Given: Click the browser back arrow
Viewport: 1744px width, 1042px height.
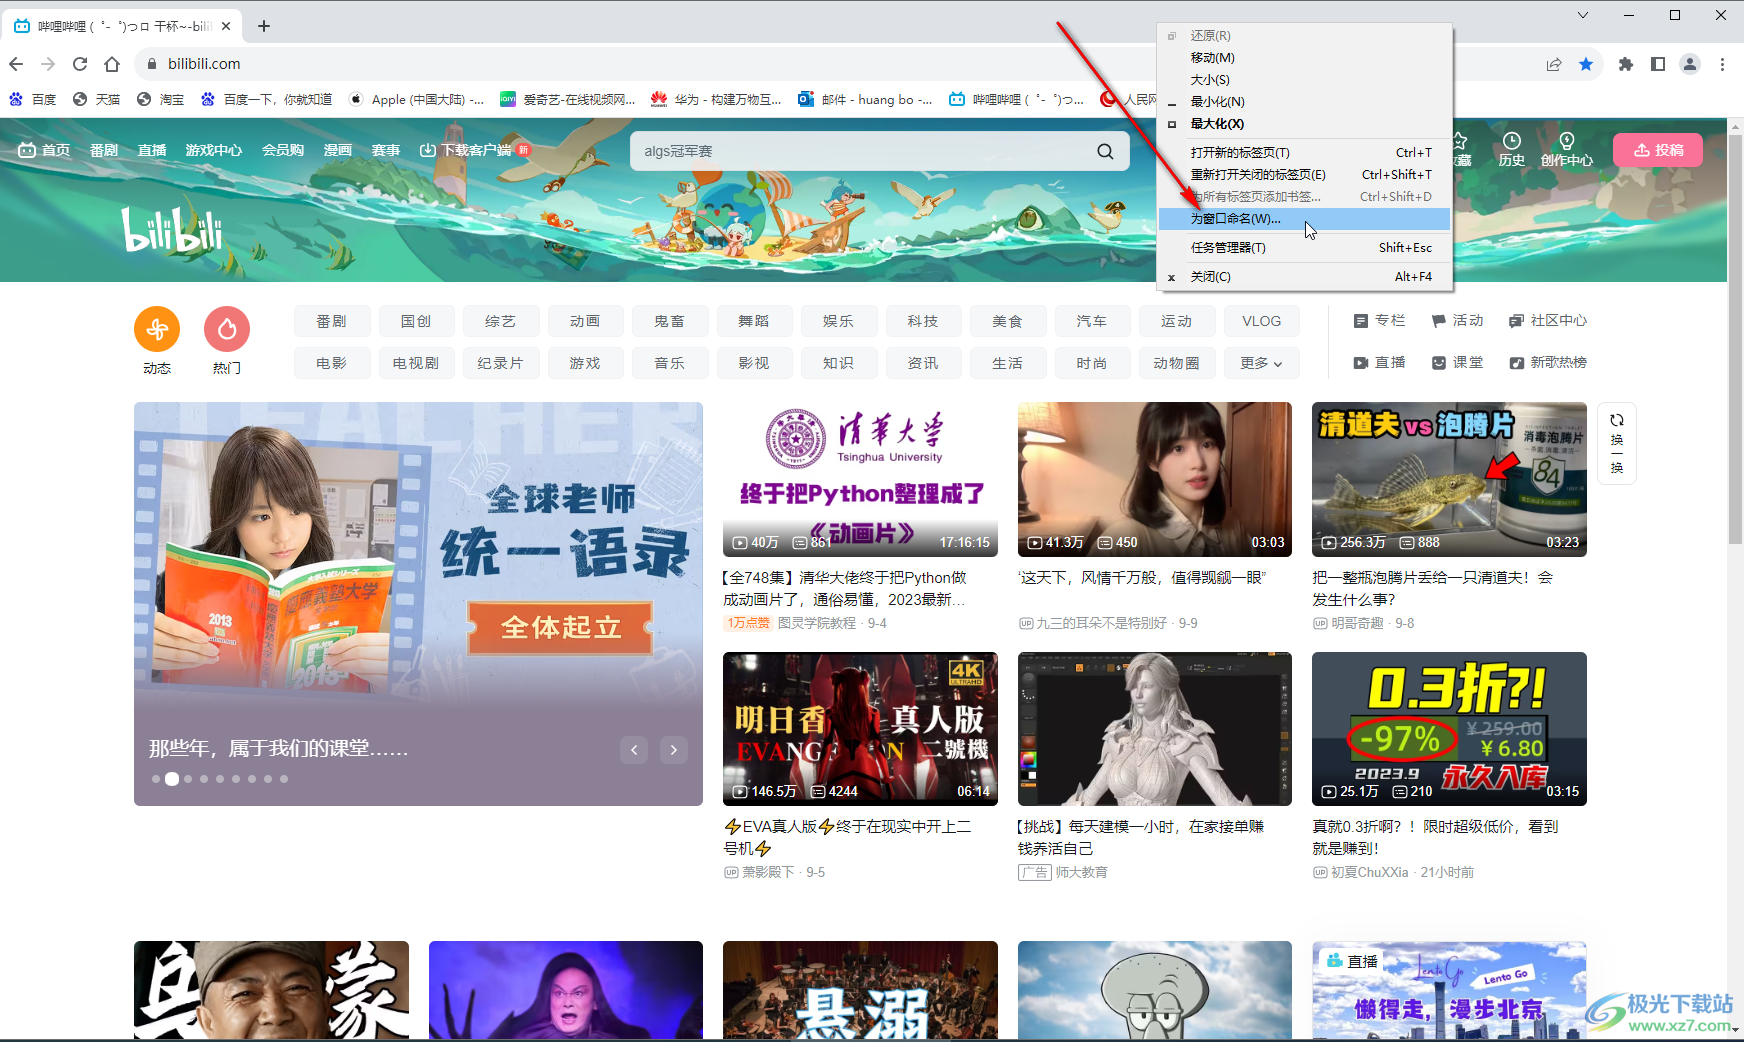Looking at the screenshot, I should (x=16, y=64).
